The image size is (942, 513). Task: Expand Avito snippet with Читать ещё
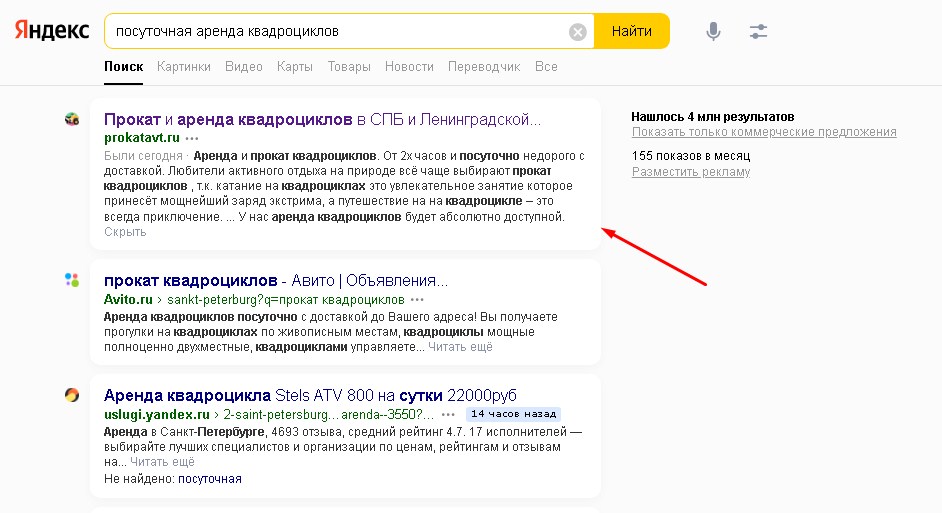(460, 347)
